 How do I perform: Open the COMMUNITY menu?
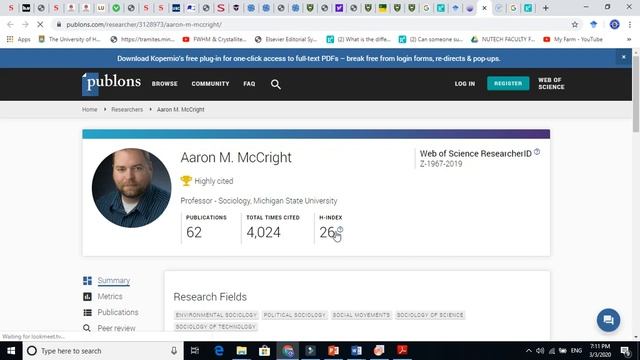point(210,84)
